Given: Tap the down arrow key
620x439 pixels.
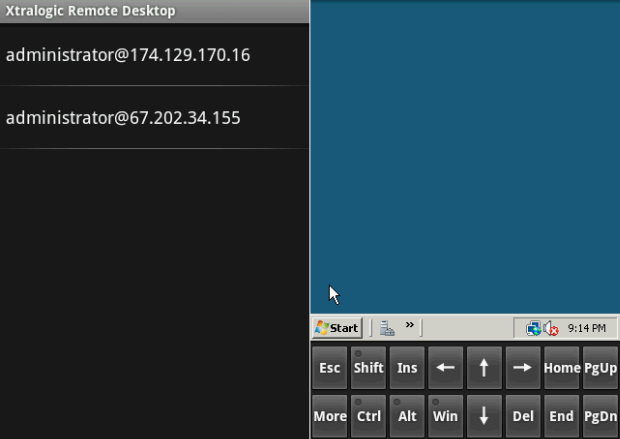Looking at the screenshot, I should click(x=484, y=416).
